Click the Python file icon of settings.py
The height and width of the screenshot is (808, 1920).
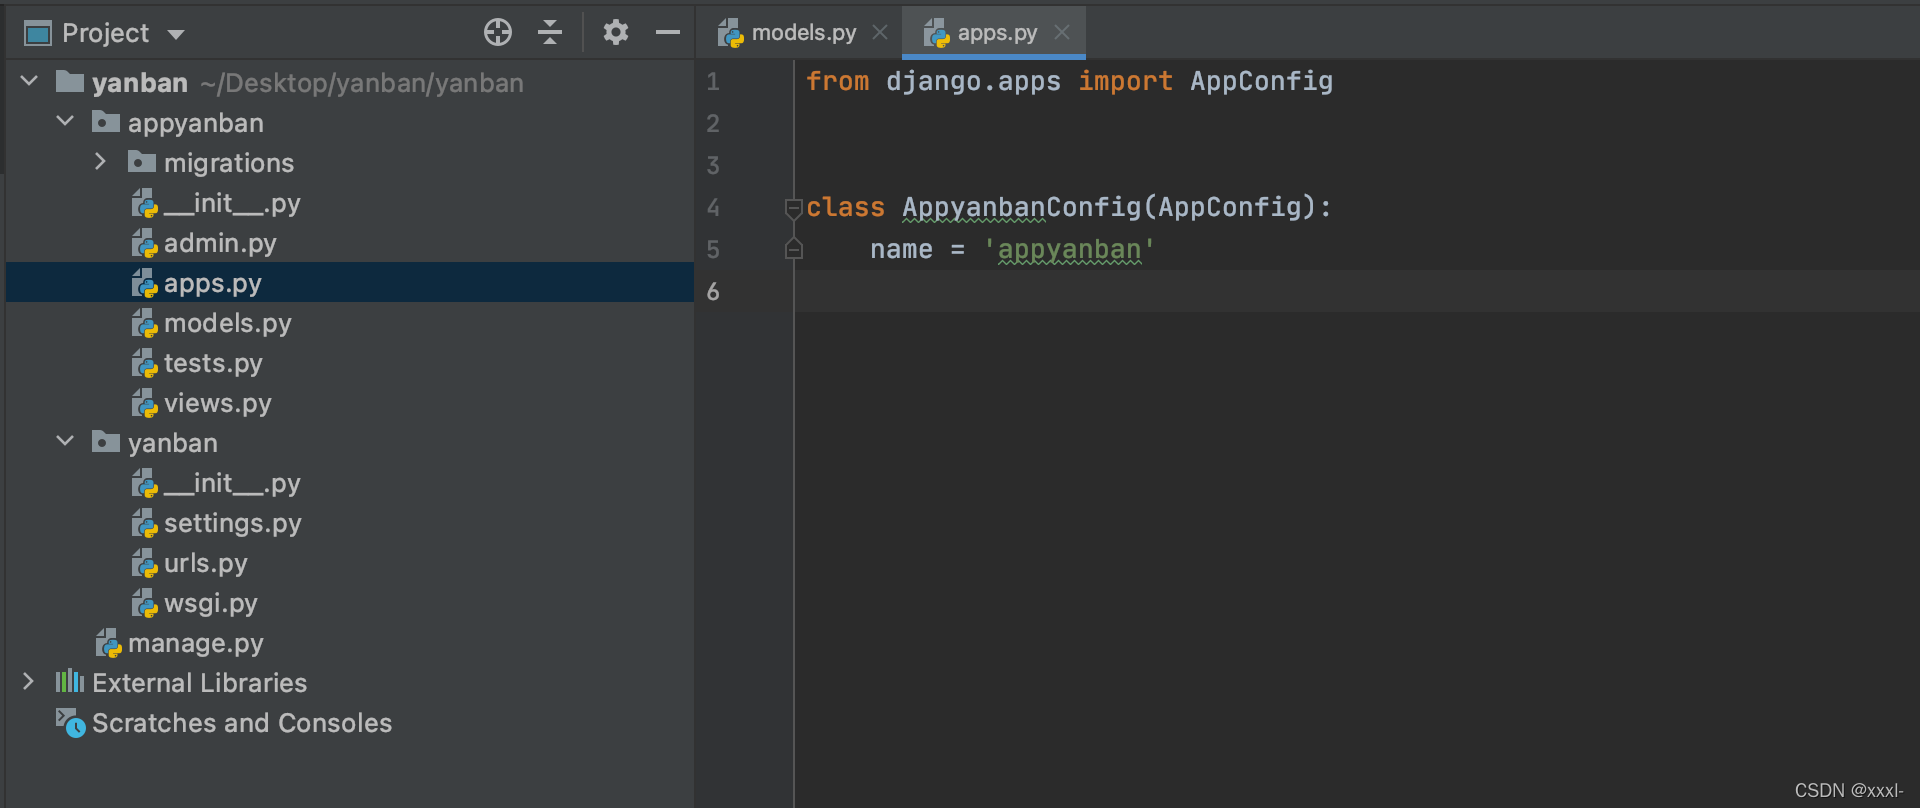click(x=145, y=523)
